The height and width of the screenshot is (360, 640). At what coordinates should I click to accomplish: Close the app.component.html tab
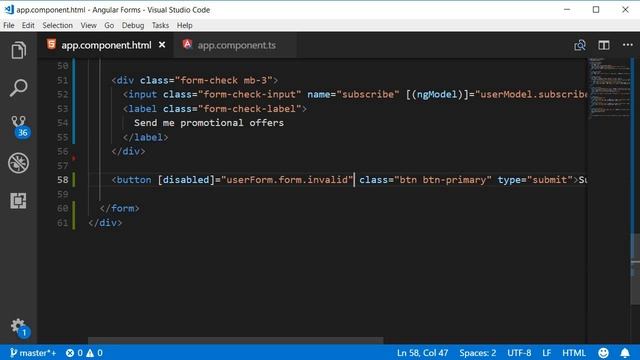coord(162,45)
